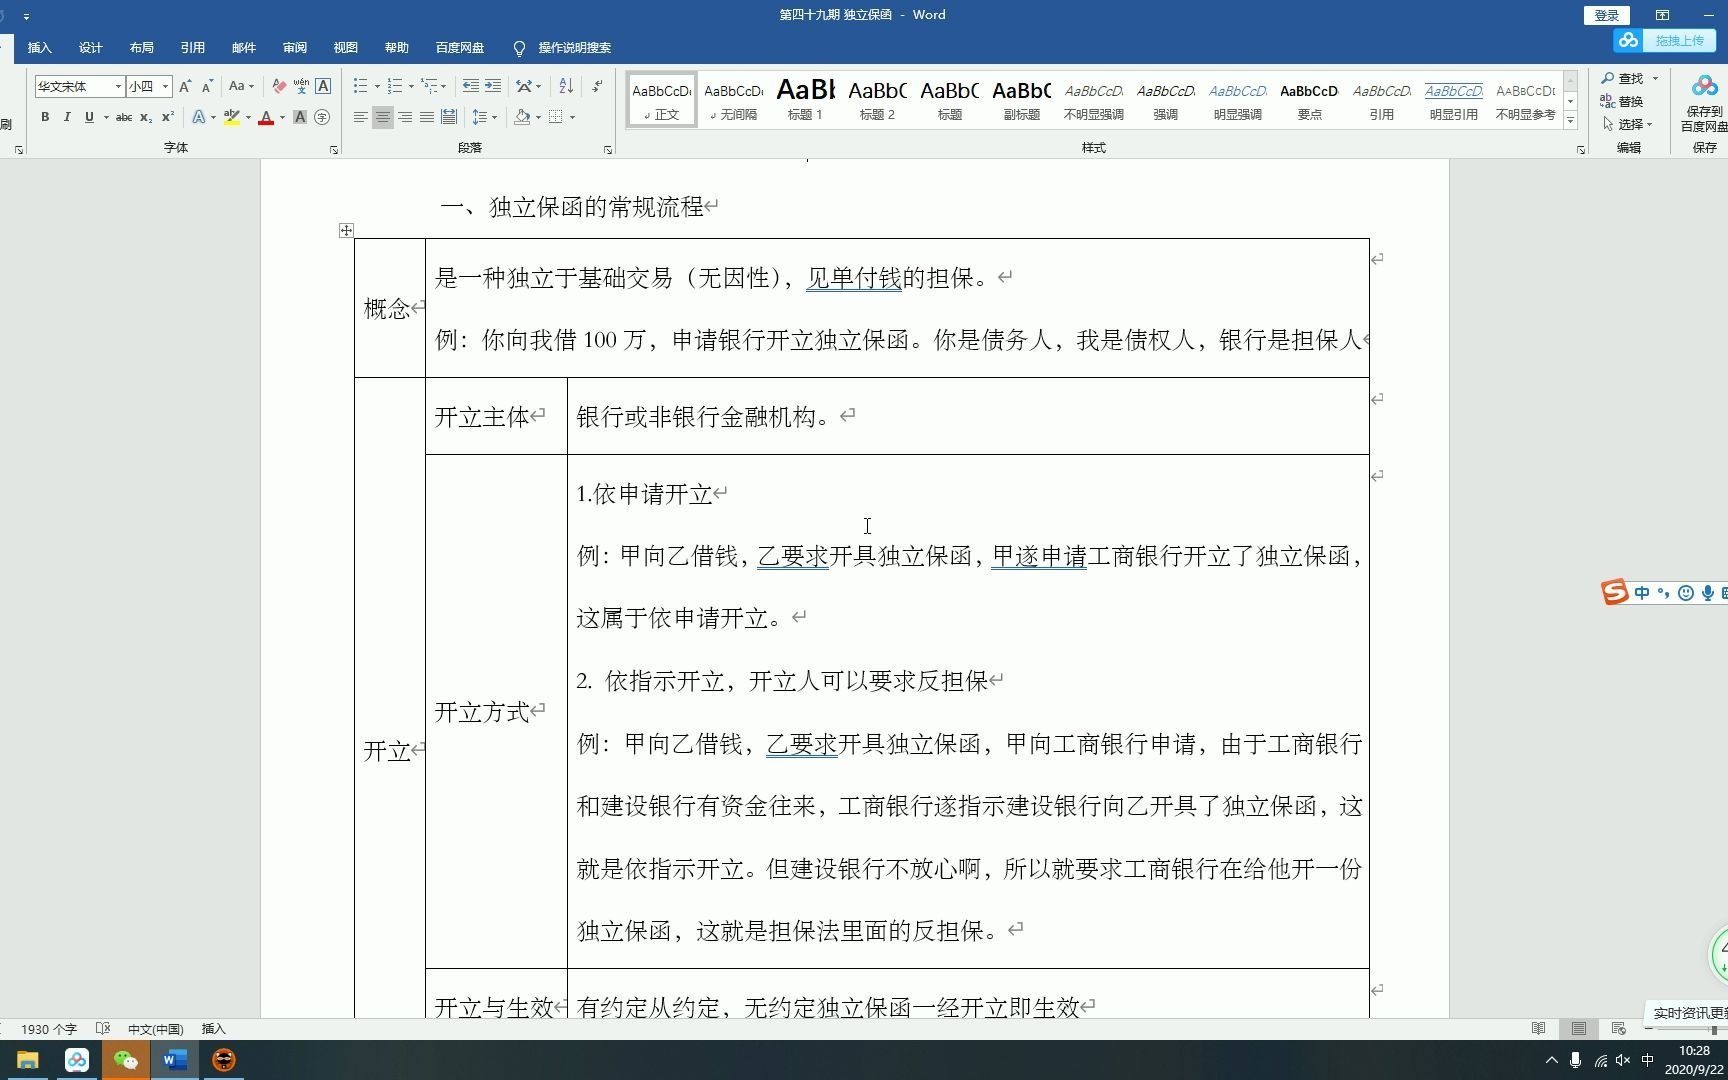The image size is (1728, 1080).
Task: Toggle superscript formatting
Action: click(x=168, y=117)
